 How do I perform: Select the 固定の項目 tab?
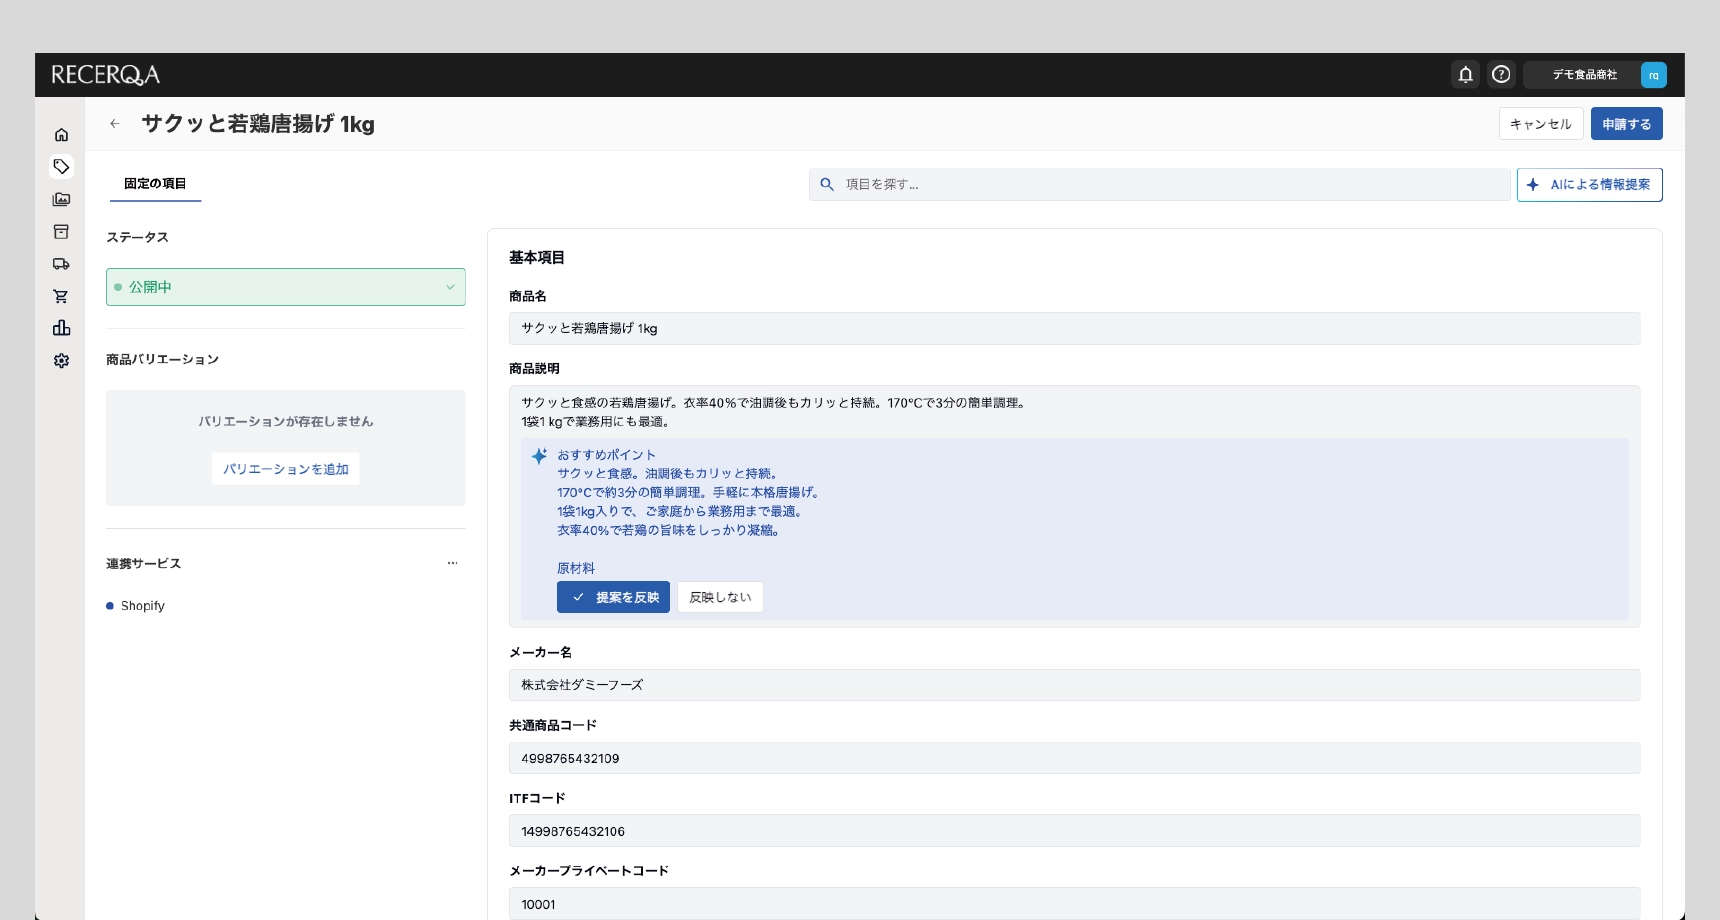[155, 183]
